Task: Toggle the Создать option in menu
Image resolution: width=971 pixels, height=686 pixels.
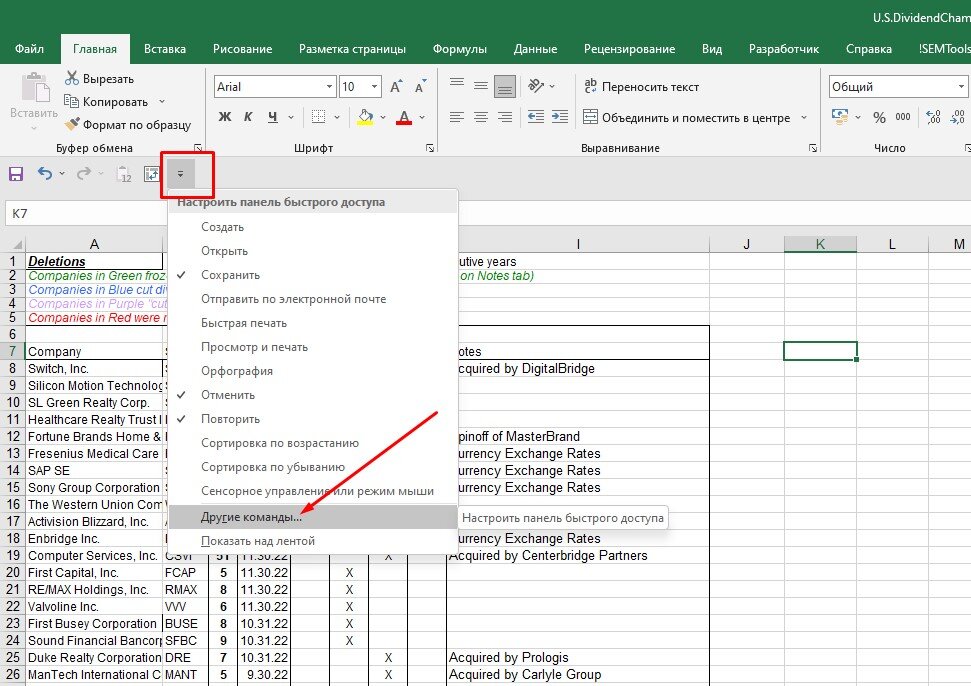Action: pos(313,227)
